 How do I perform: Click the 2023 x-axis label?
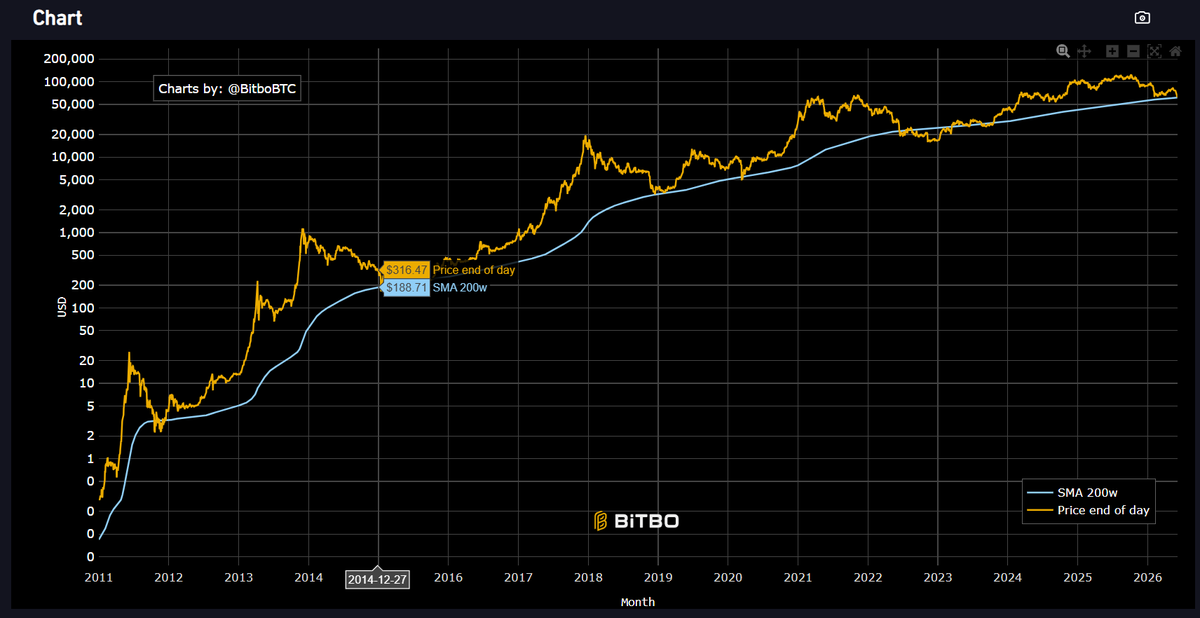[x=938, y=577]
